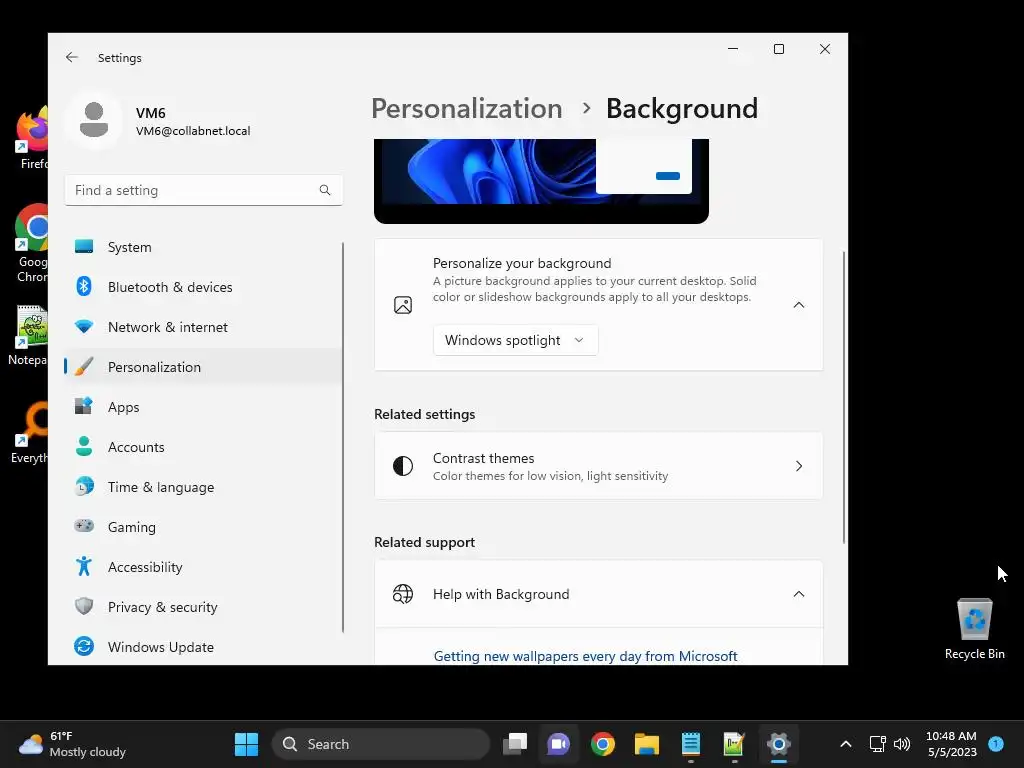This screenshot has height=768, width=1024.
Task: Open the Everything search desktop shortcut
Action: tap(29, 432)
